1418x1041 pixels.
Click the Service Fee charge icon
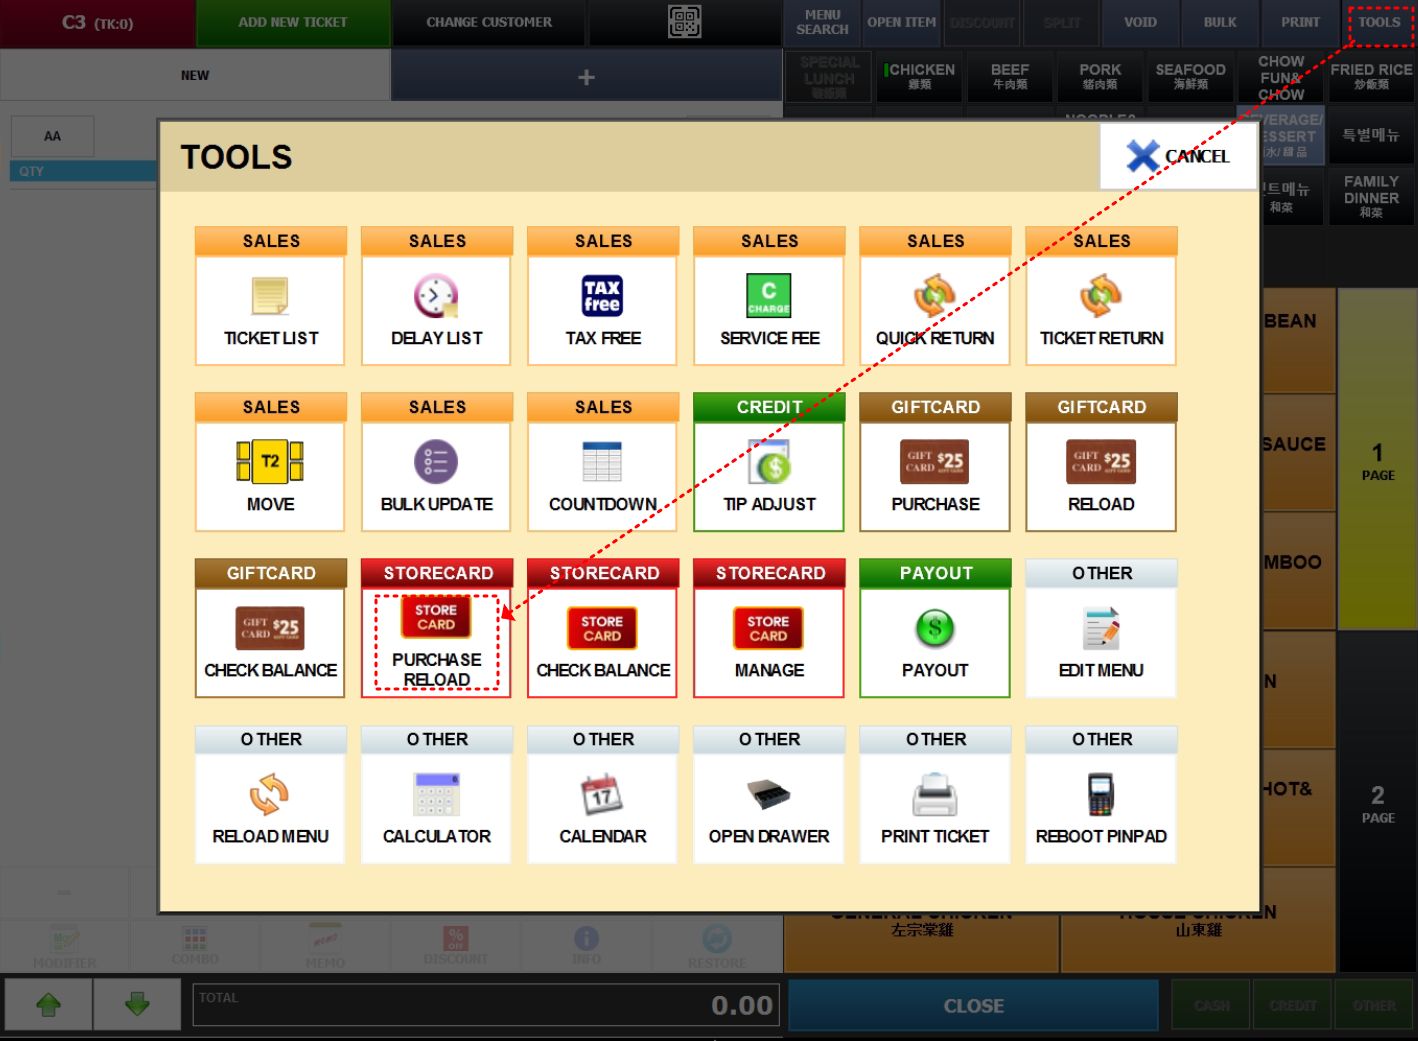[769, 297]
